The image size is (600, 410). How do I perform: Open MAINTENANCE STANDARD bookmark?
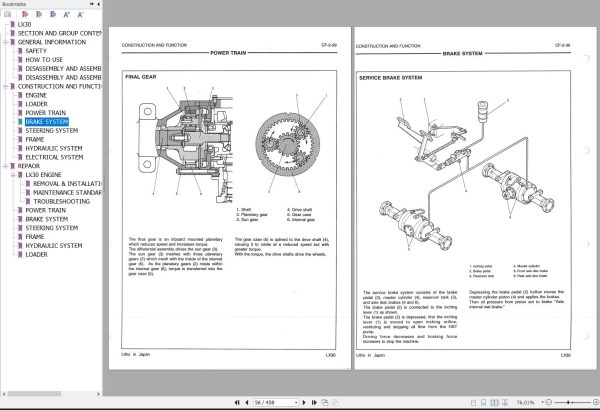pos(67,193)
